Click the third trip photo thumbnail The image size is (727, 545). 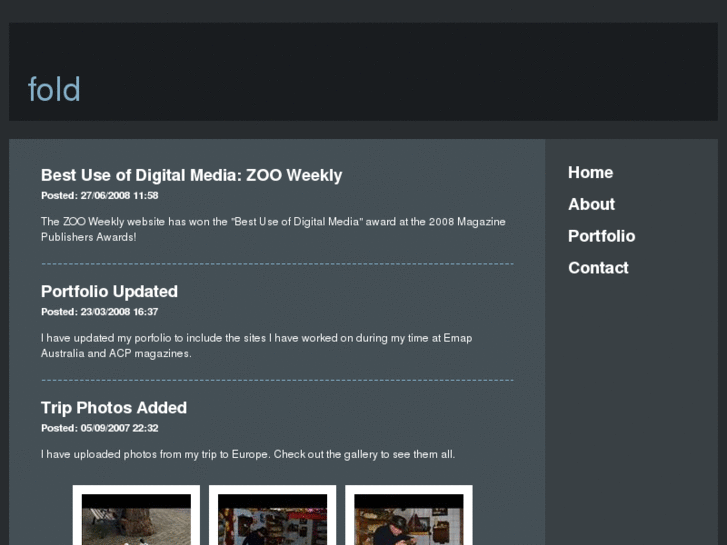point(409,515)
